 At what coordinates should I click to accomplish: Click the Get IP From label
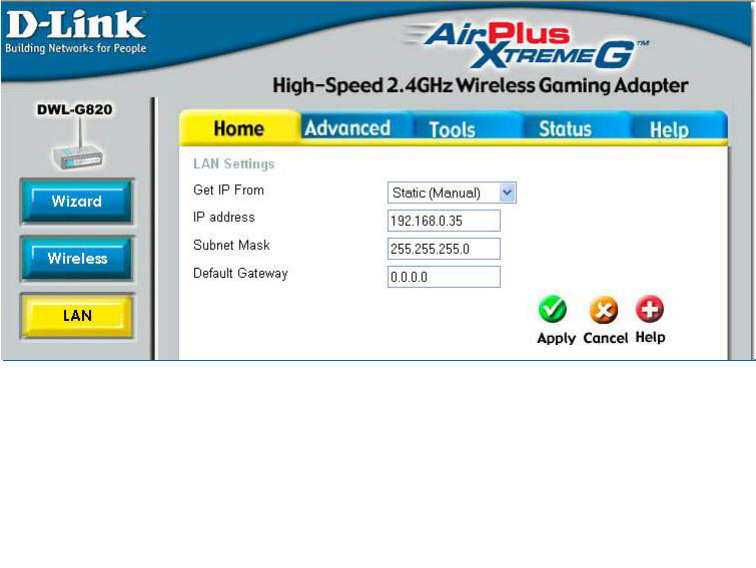coord(229,190)
